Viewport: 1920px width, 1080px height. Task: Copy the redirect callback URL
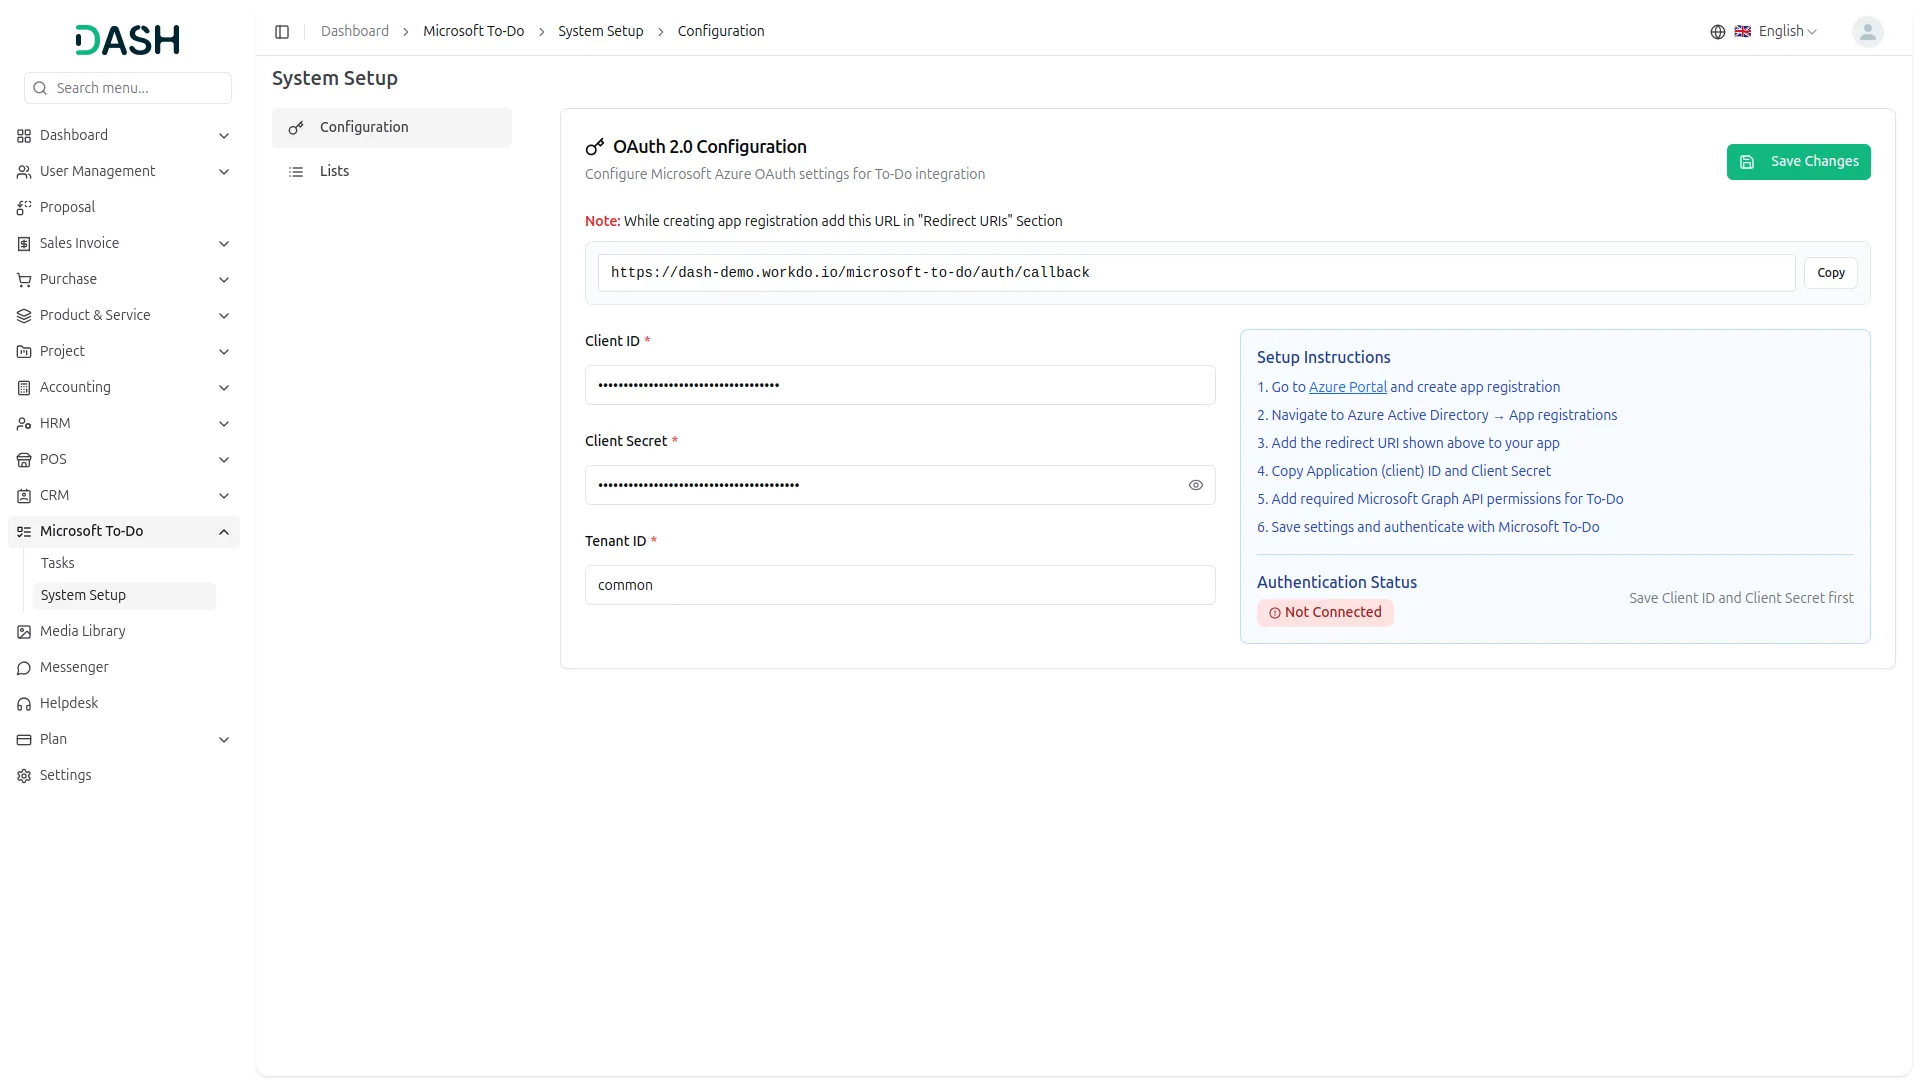1831,273
